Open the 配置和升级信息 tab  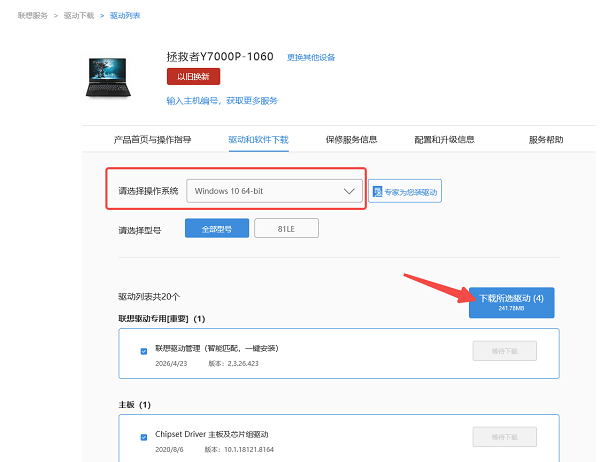[x=444, y=140]
